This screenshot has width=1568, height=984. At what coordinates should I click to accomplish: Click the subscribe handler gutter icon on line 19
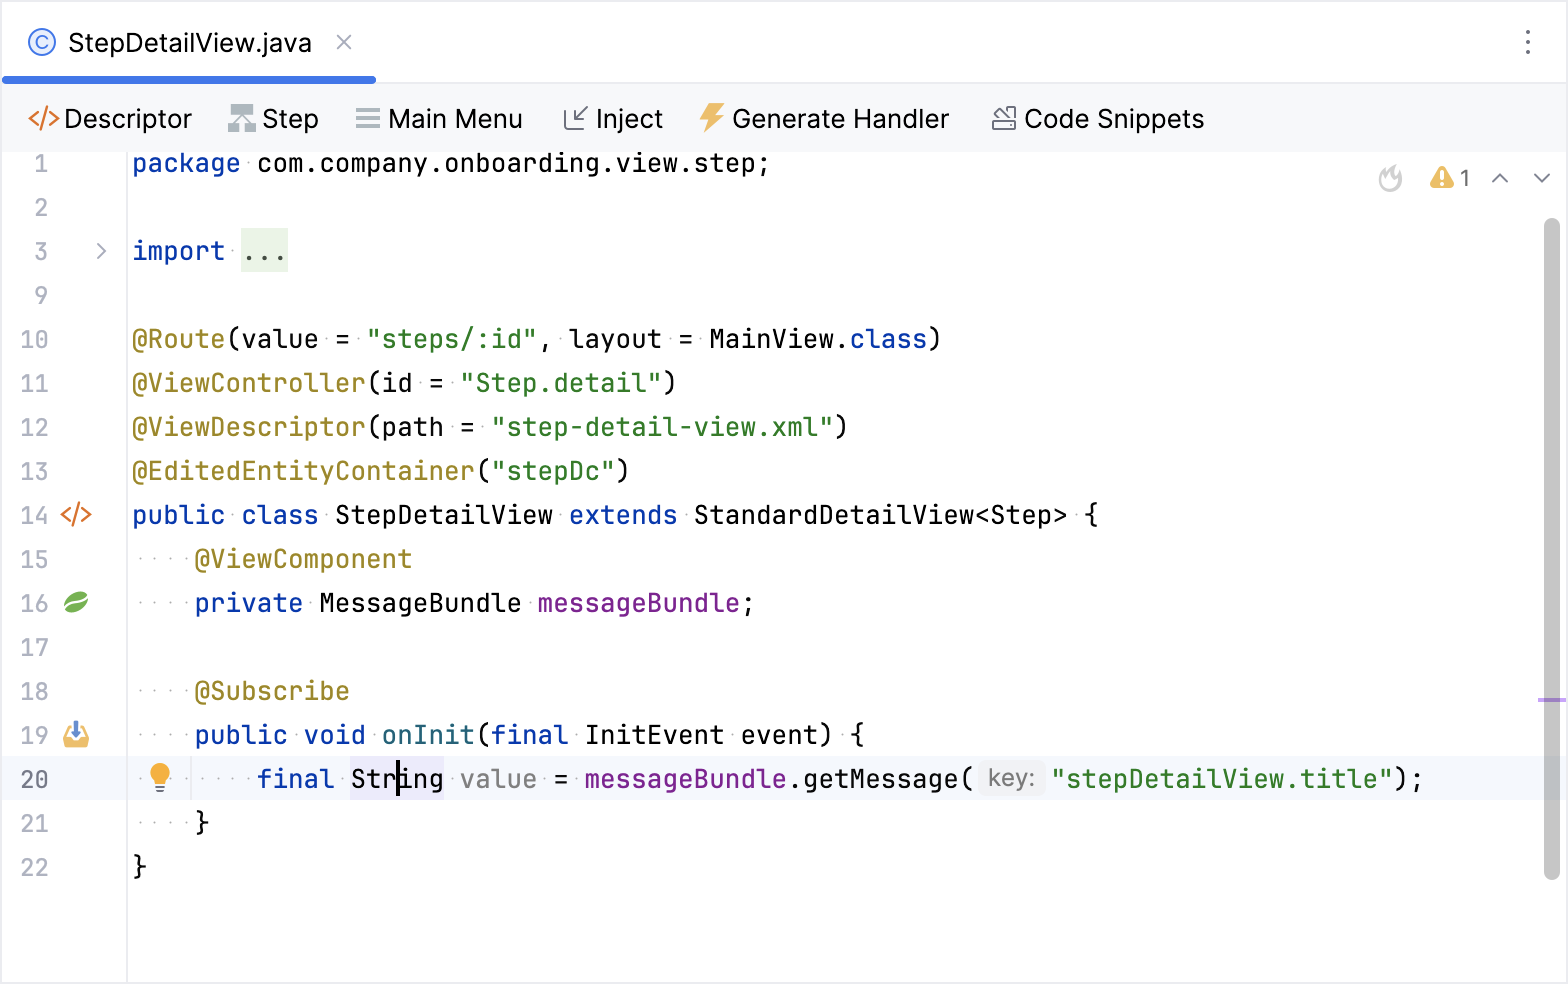[x=76, y=735]
